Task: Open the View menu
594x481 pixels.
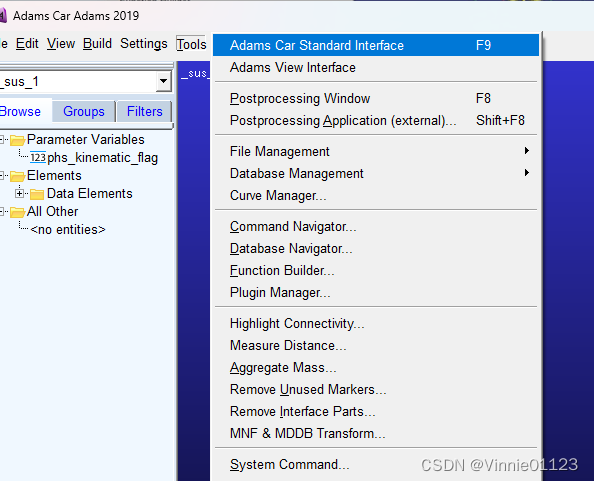Action: [61, 44]
